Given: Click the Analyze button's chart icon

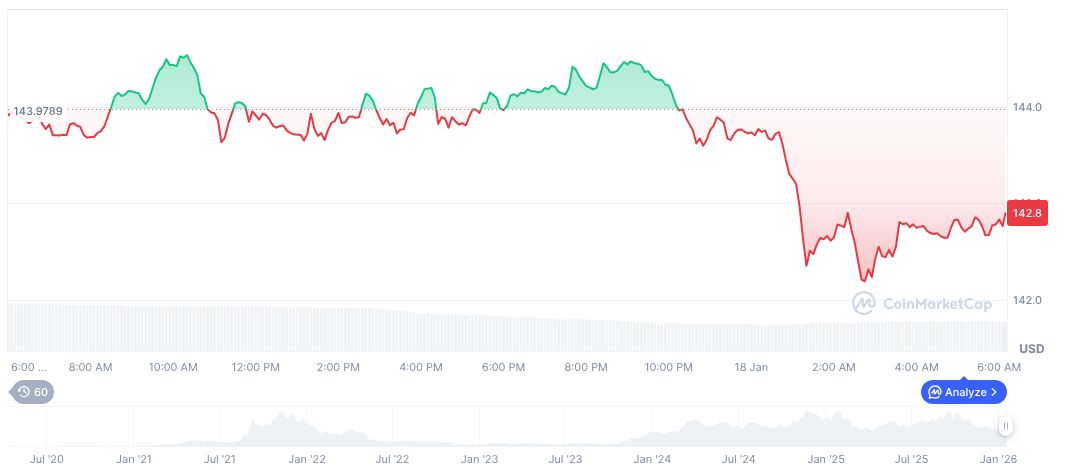Looking at the screenshot, I should tap(934, 392).
